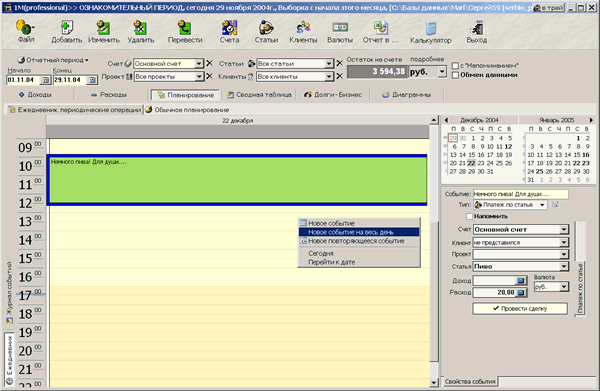This screenshot has width=600, height=391.
Task: Go to next month in mini calendar
Action: point(591,120)
